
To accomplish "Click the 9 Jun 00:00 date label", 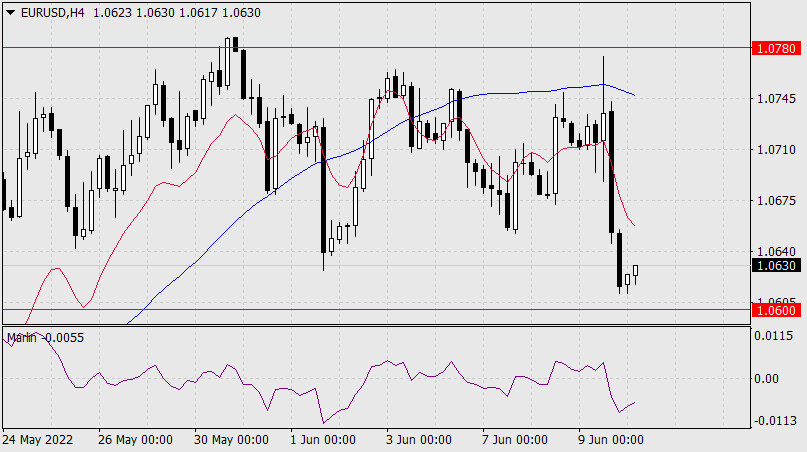I will tap(611, 440).
